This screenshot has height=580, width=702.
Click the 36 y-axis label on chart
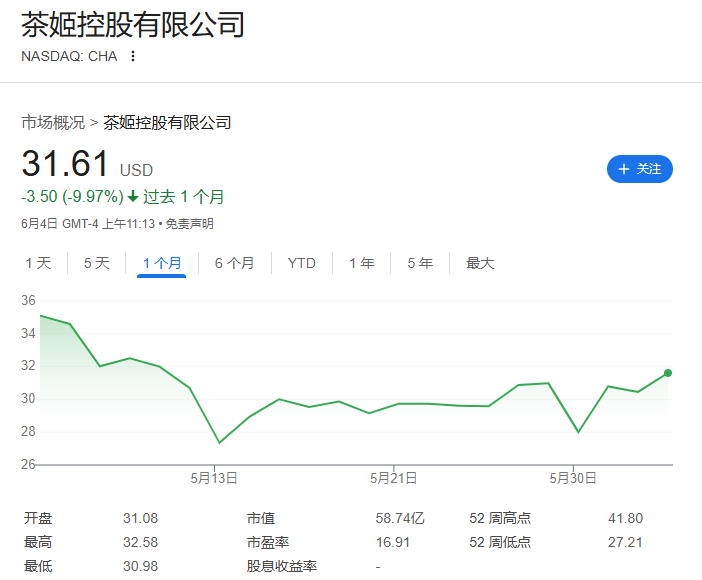coord(28,300)
